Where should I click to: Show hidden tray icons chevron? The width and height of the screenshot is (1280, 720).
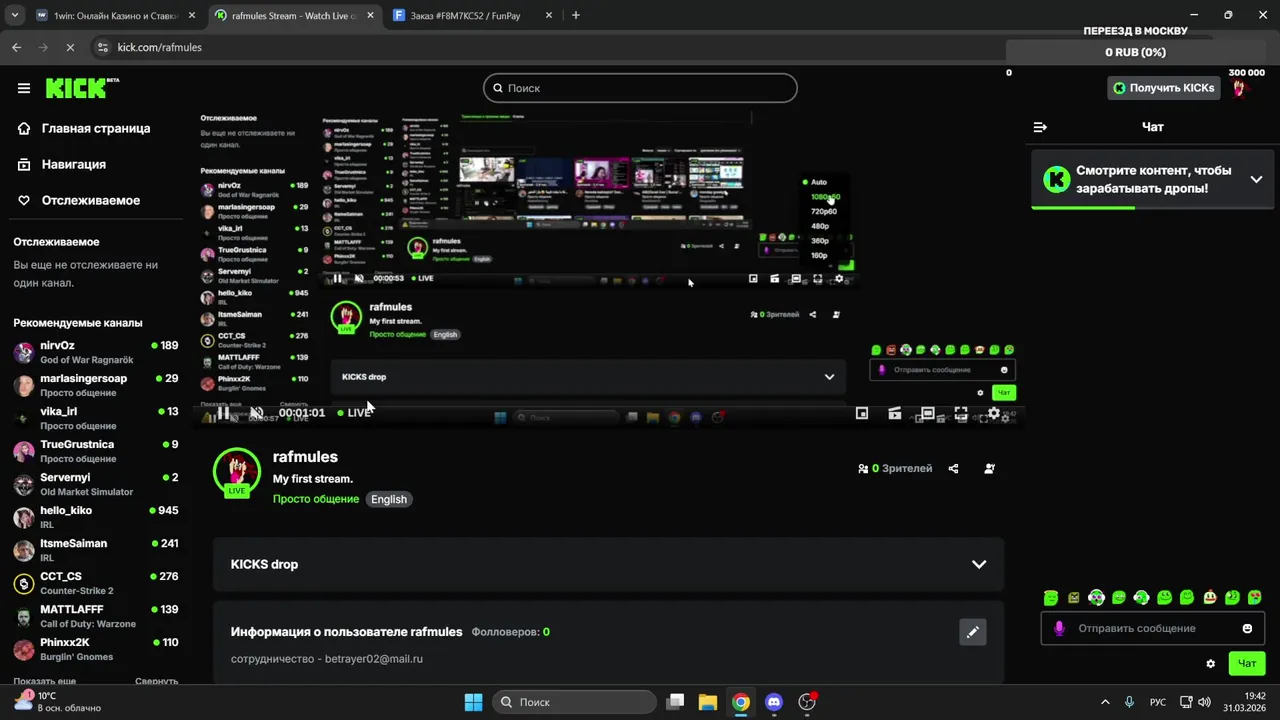[x=1105, y=702]
